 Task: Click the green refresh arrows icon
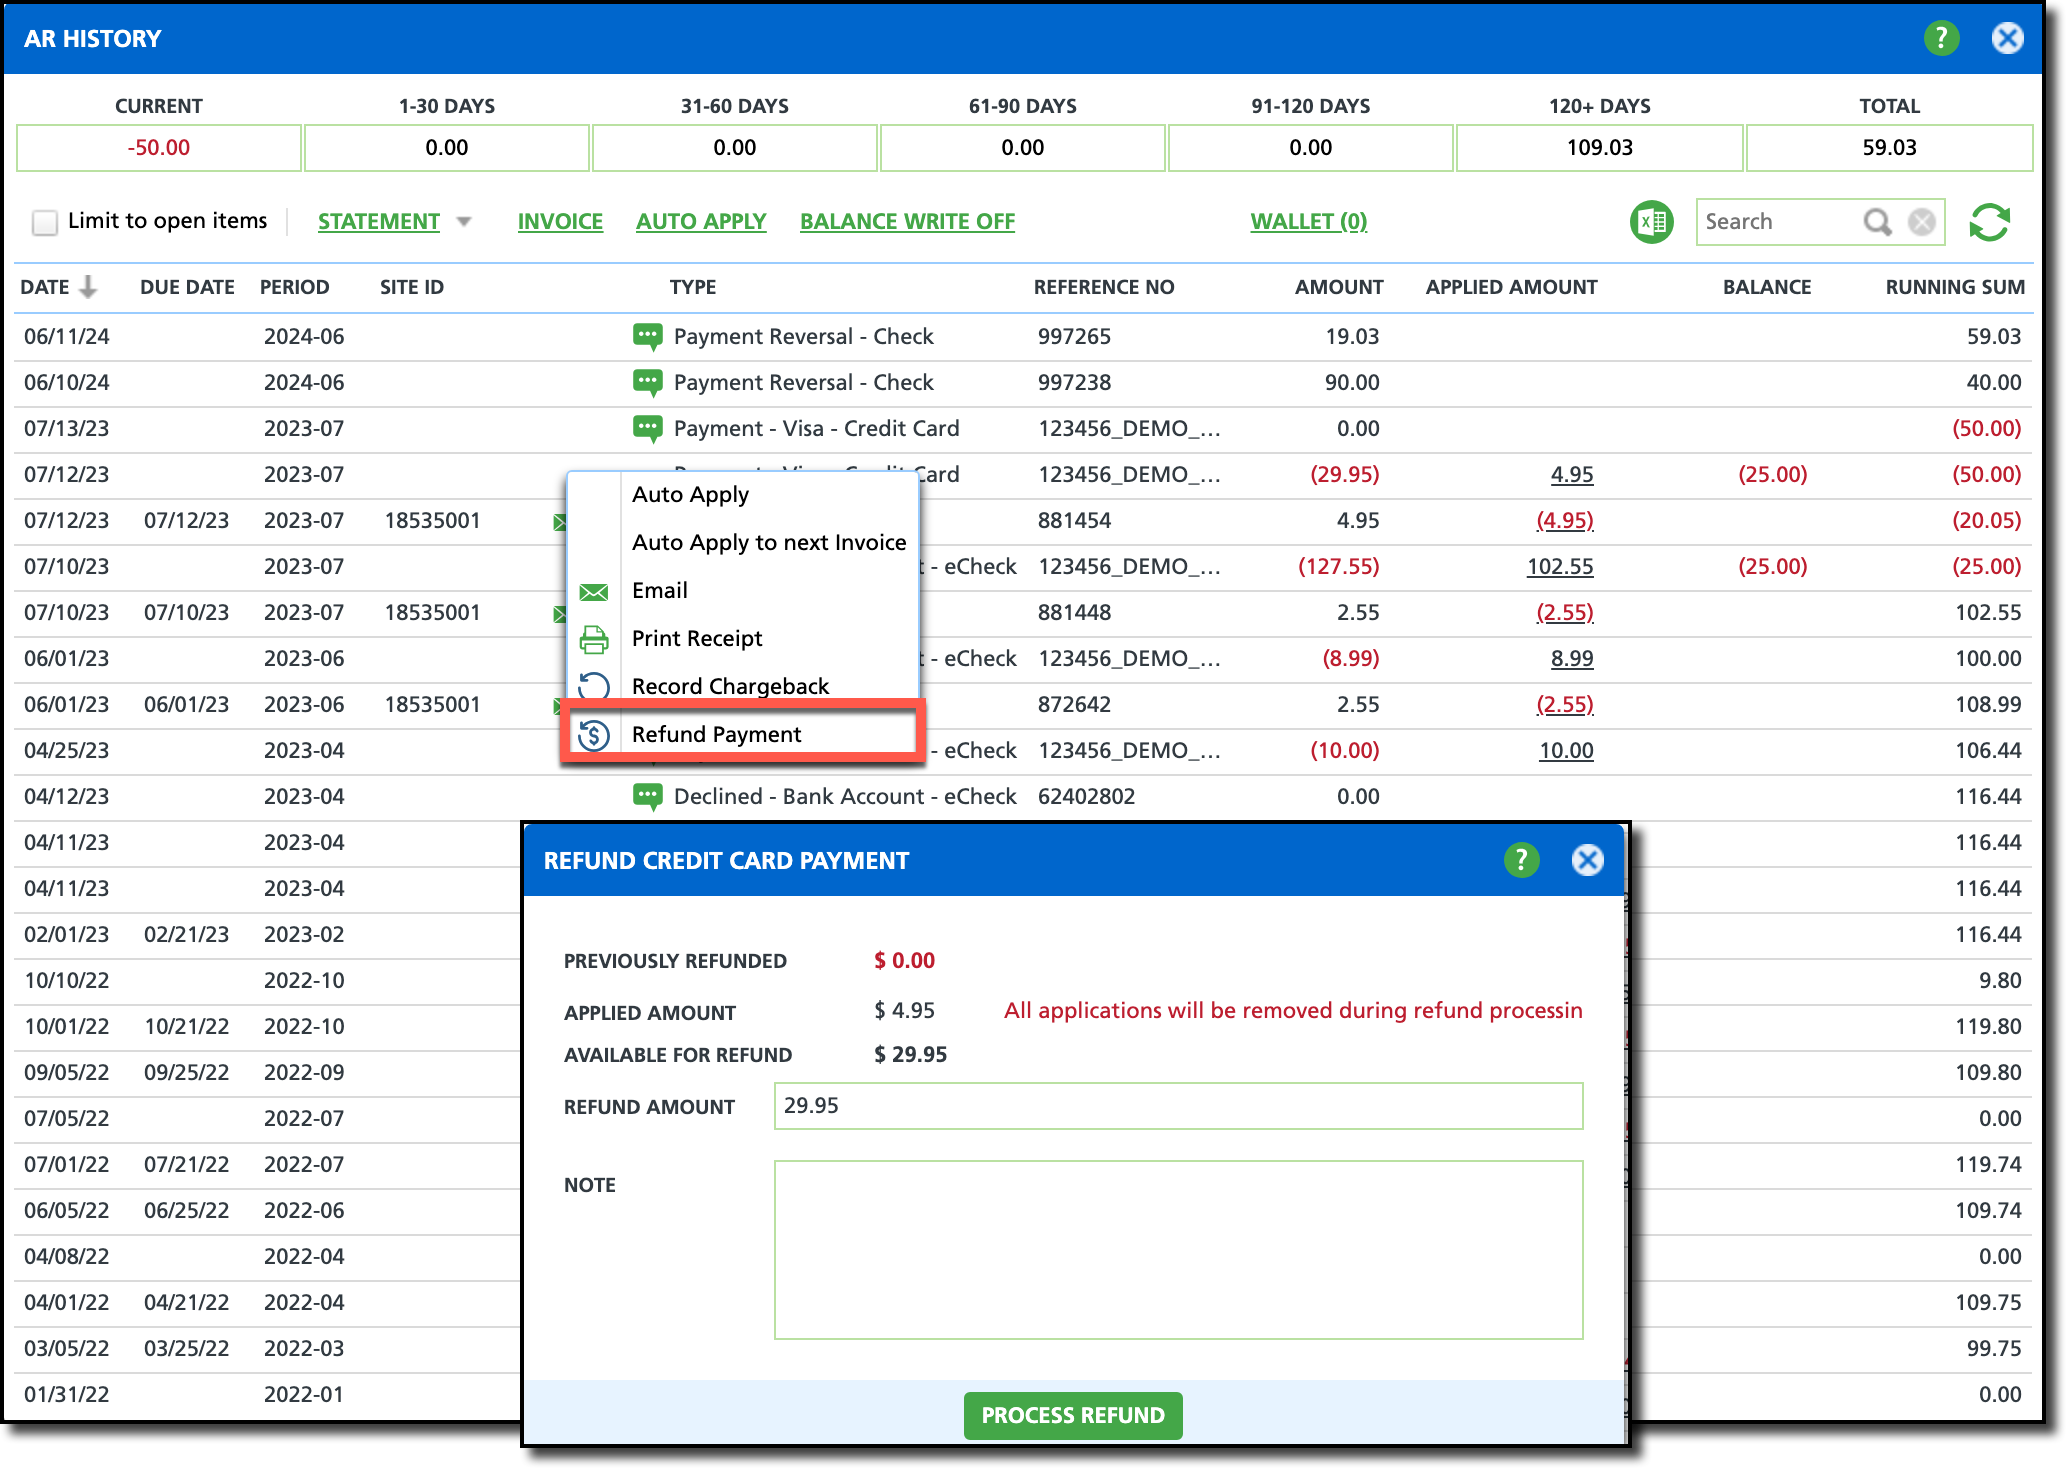(x=1989, y=222)
